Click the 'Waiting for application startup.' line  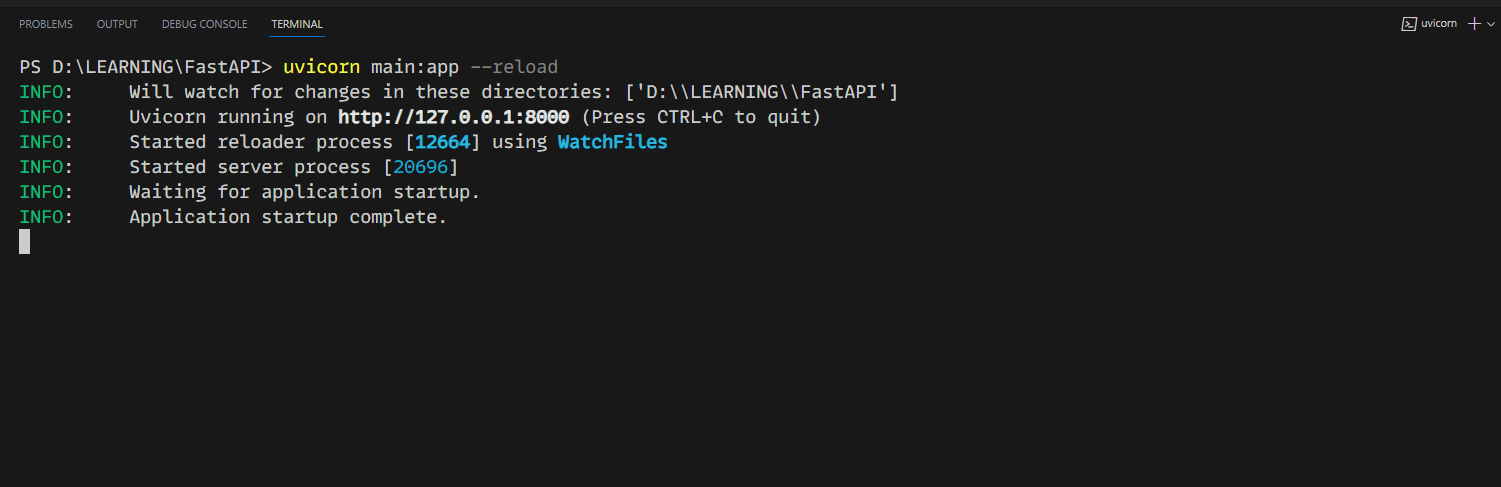[304, 192]
